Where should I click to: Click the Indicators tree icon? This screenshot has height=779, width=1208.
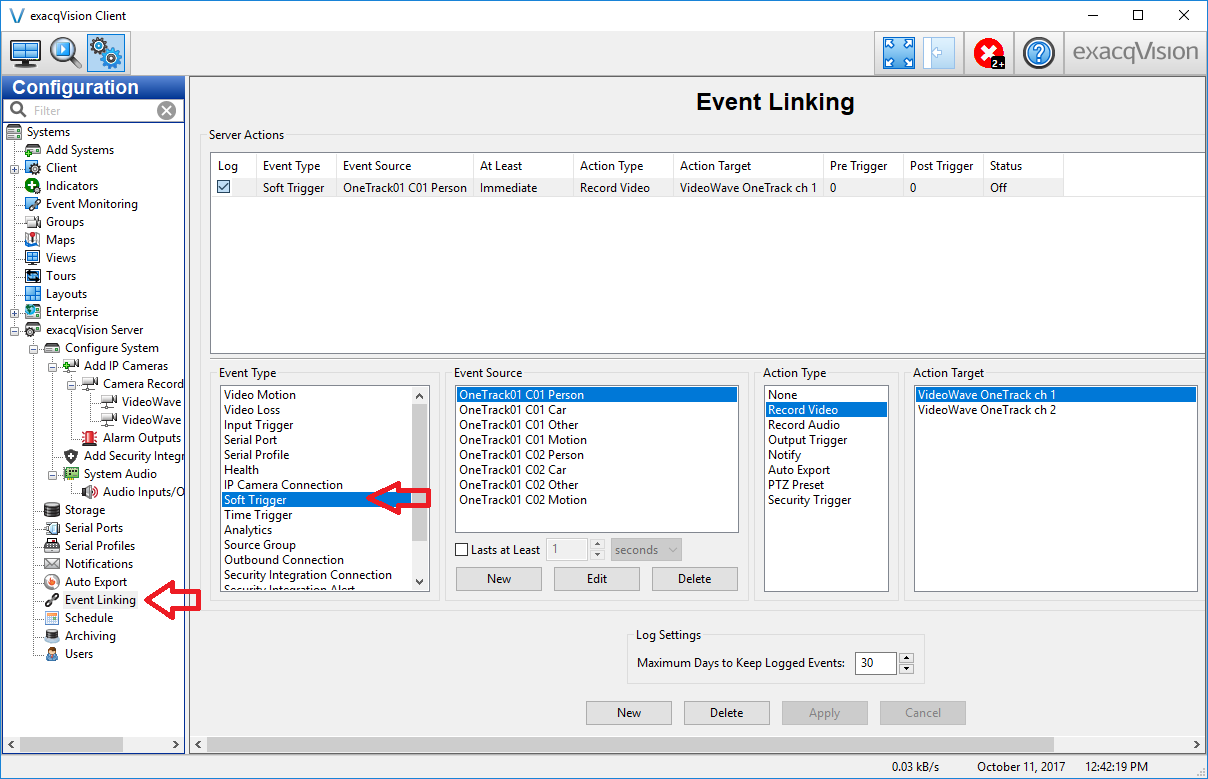click(x=34, y=186)
